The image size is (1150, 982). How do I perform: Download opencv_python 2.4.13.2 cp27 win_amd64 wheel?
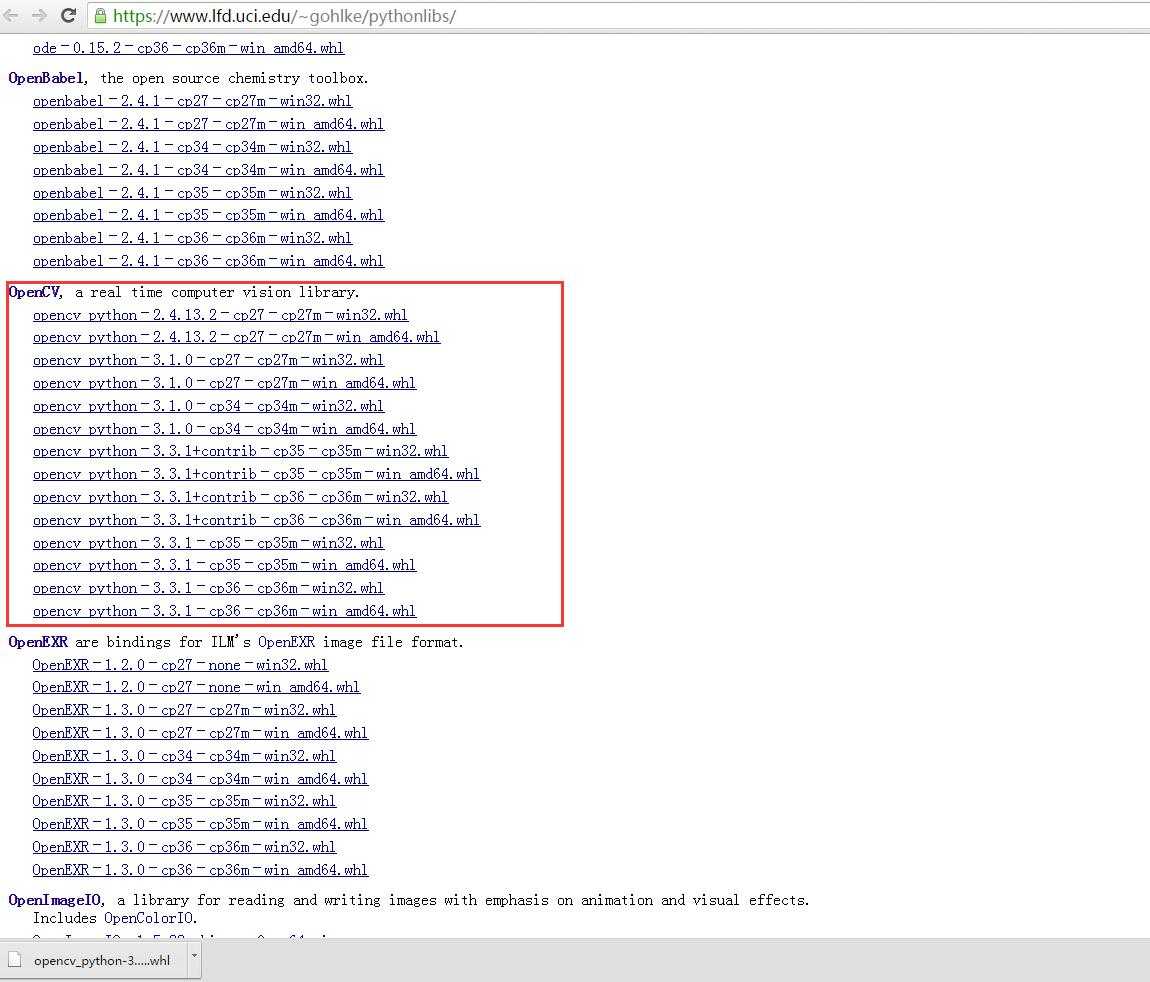click(236, 337)
